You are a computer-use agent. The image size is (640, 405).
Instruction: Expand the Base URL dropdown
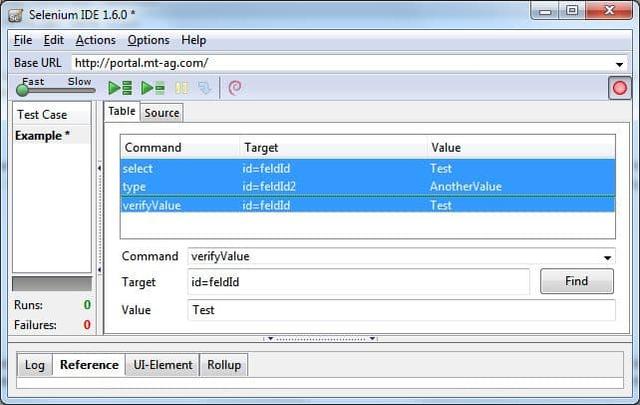coord(619,63)
